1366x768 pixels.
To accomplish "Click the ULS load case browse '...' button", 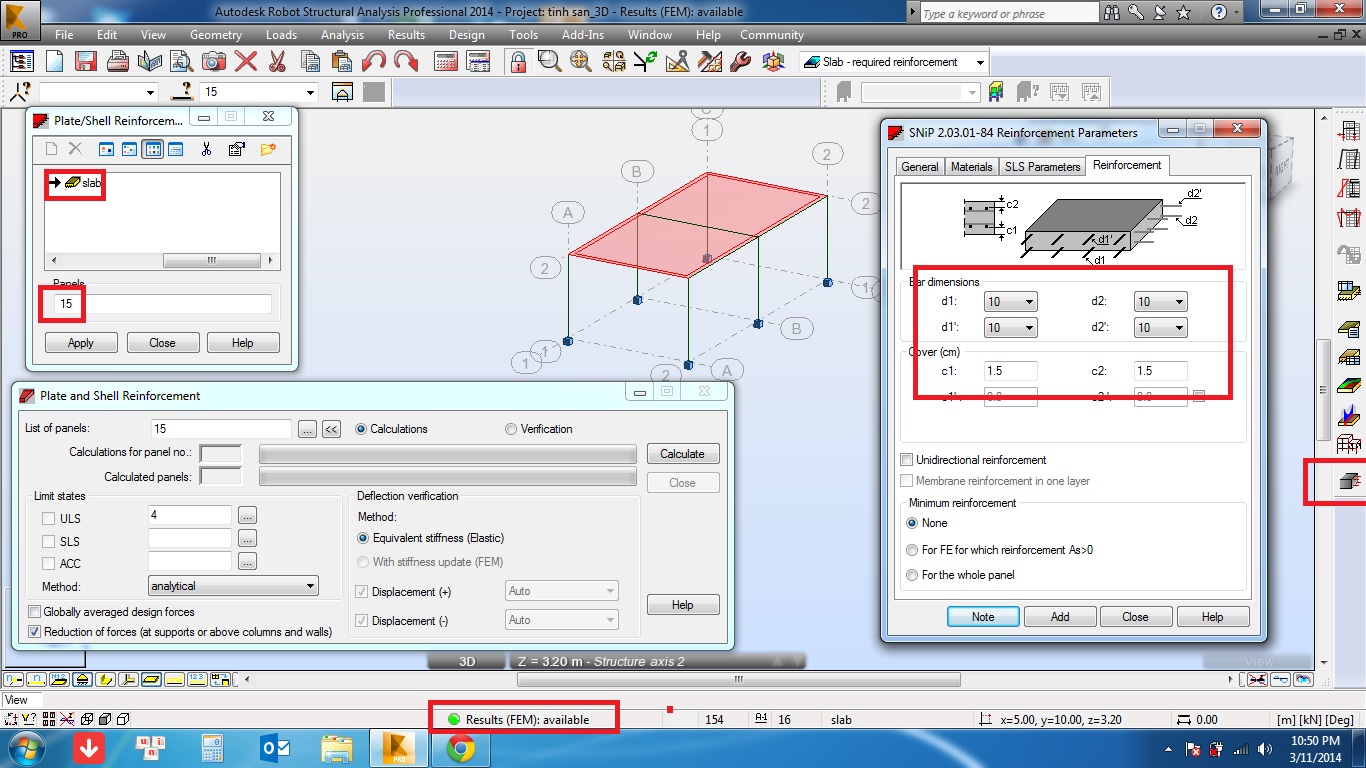I will 247,516.
